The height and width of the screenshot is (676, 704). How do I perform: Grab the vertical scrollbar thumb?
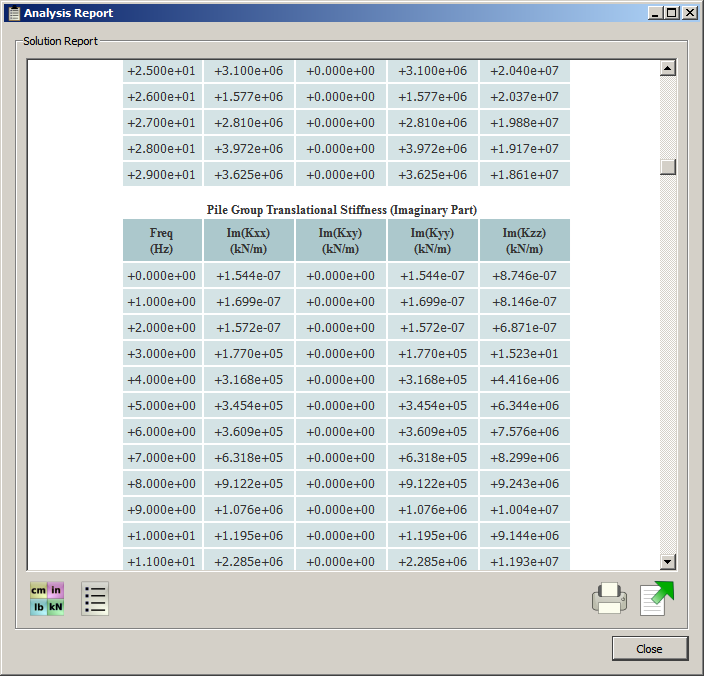(x=668, y=167)
